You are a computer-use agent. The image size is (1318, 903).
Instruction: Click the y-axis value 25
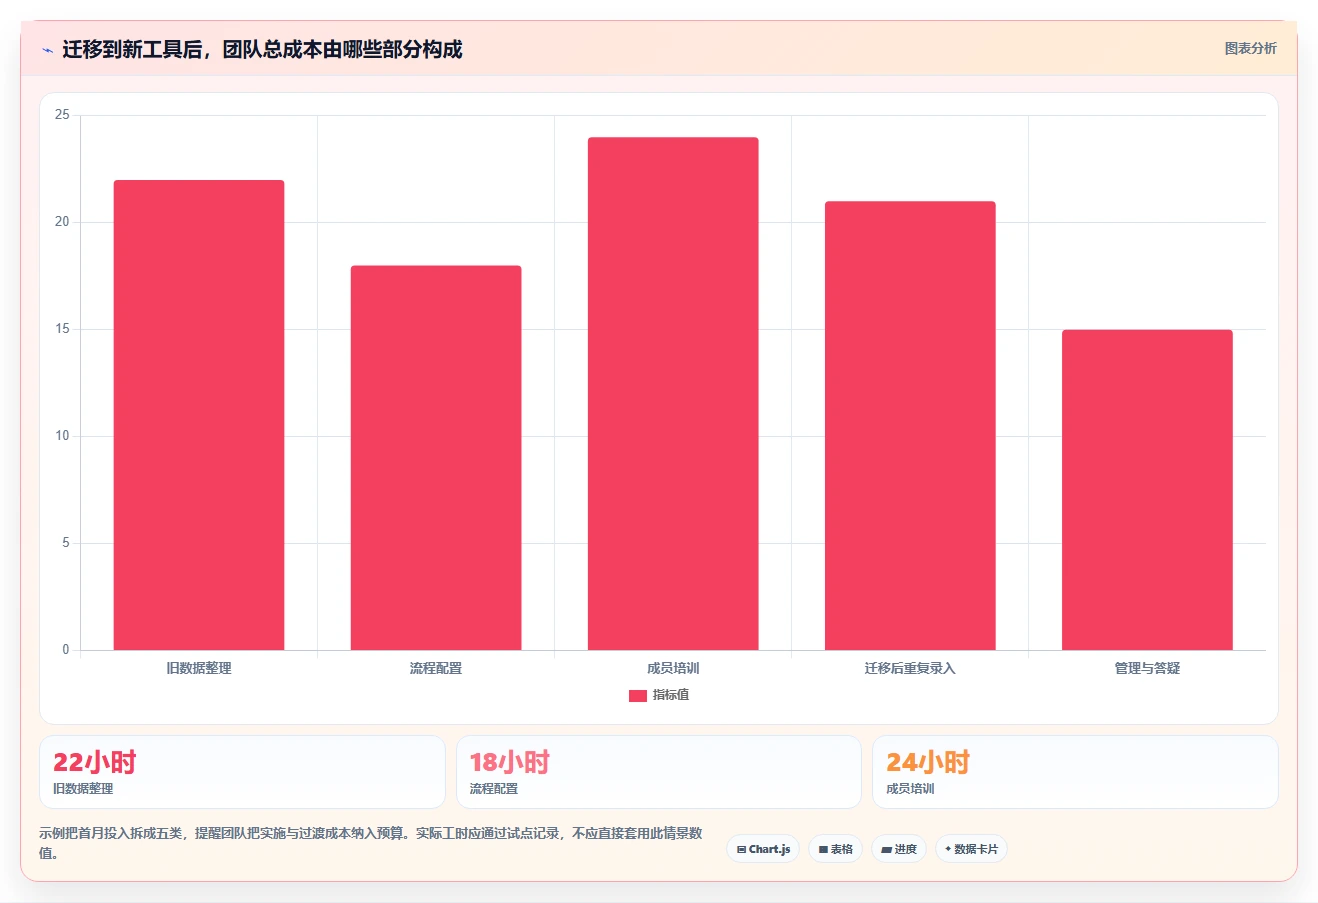(62, 115)
